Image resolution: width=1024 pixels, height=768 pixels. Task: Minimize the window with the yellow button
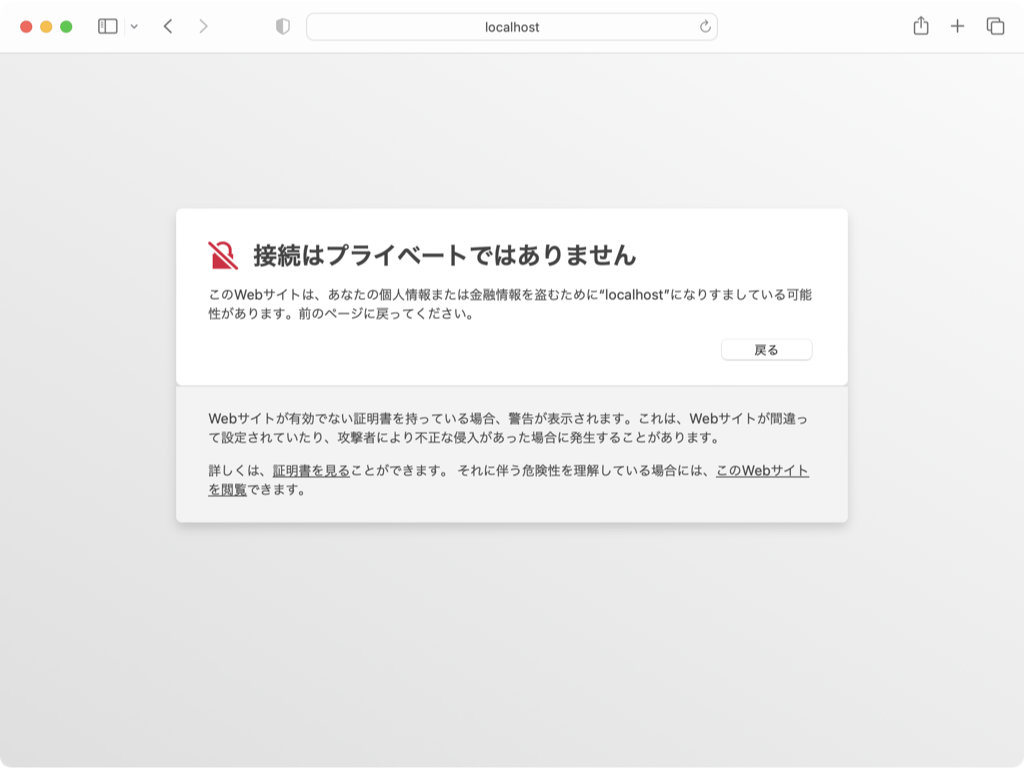coord(46,27)
